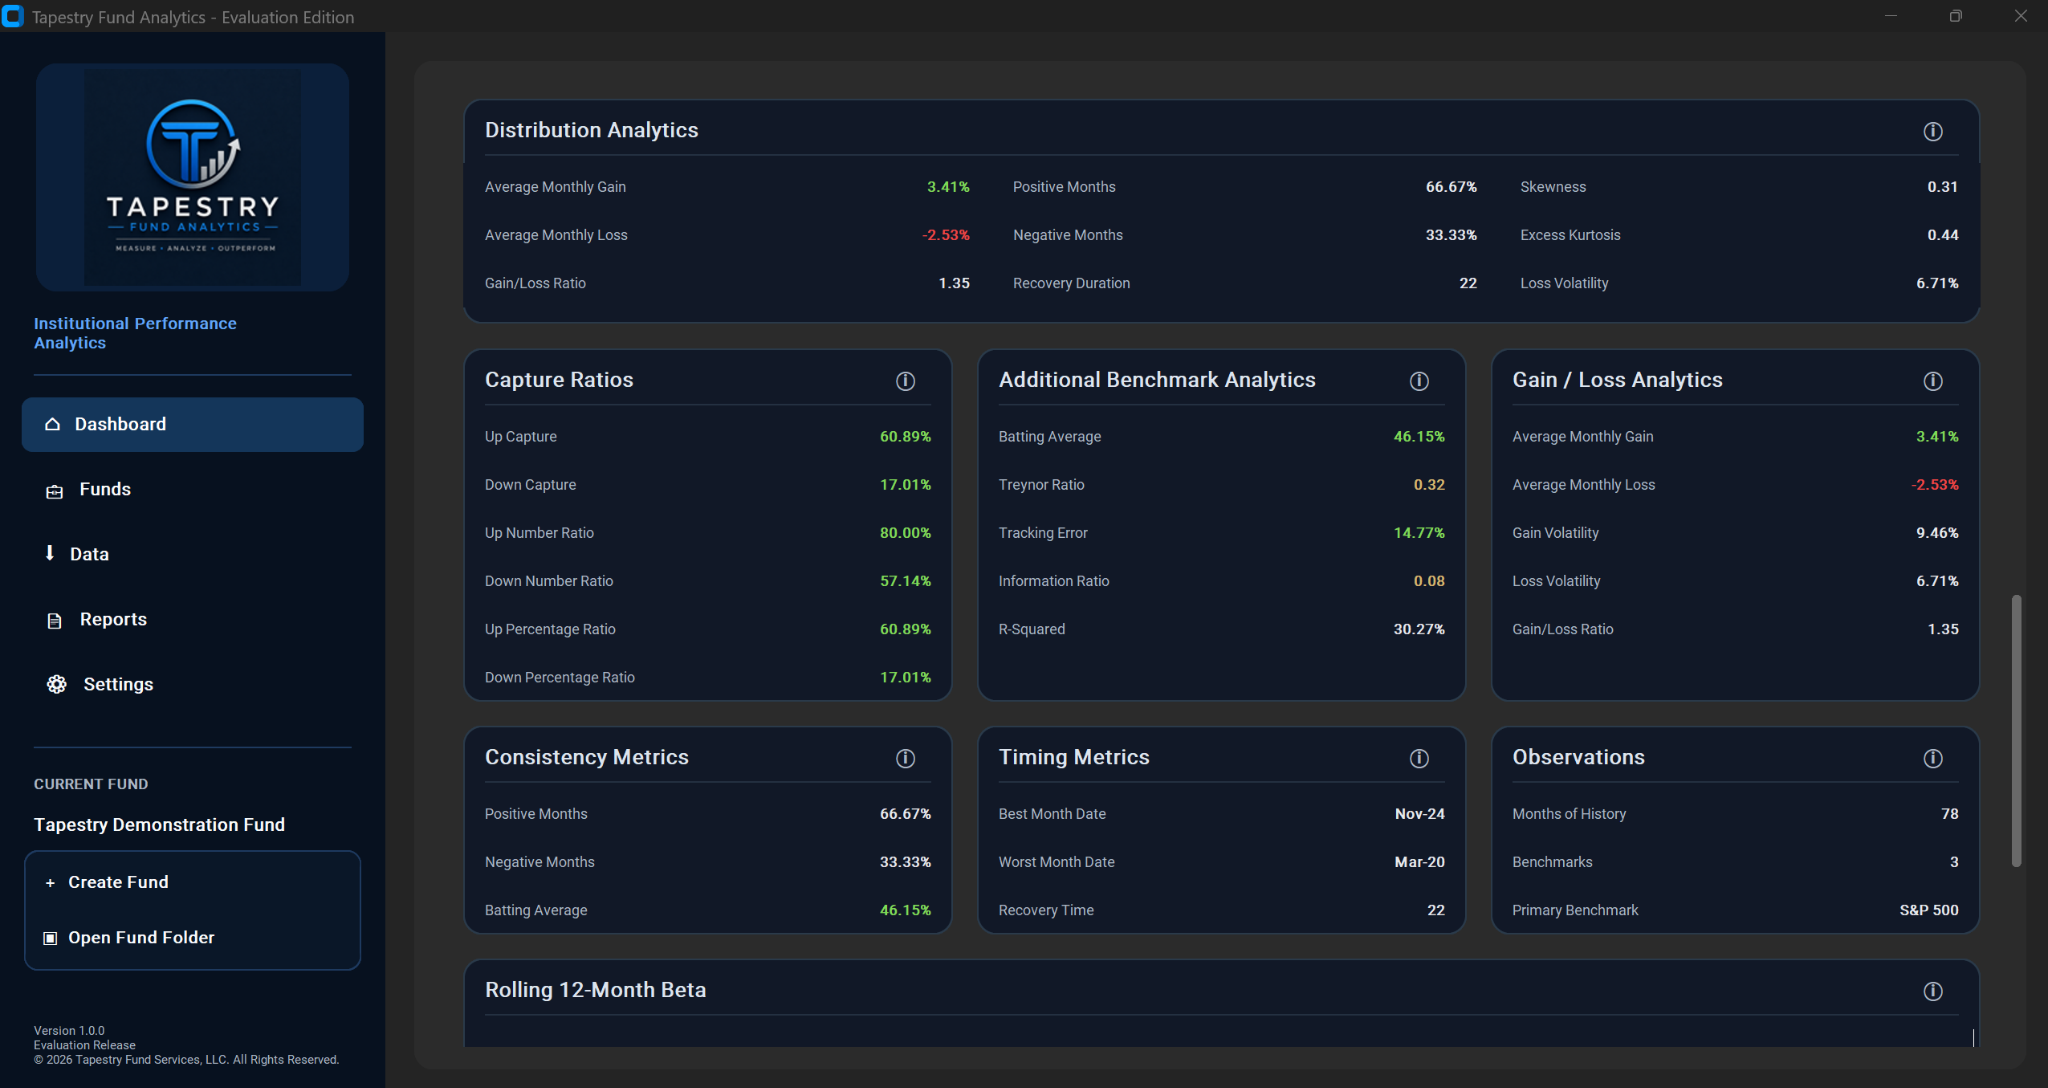
Task: Click the Settings gear icon
Action: (x=56, y=684)
